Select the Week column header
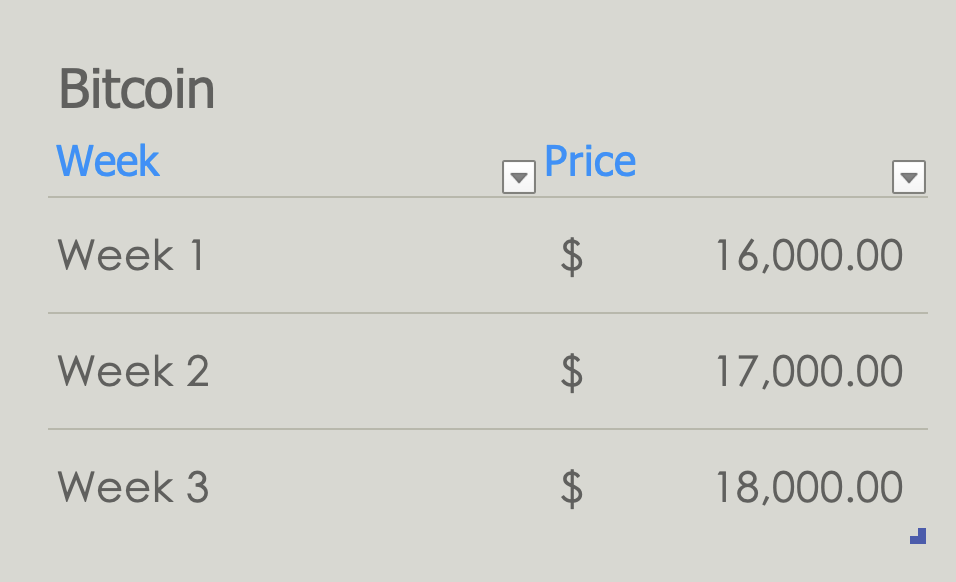The image size is (956, 582). click(108, 160)
